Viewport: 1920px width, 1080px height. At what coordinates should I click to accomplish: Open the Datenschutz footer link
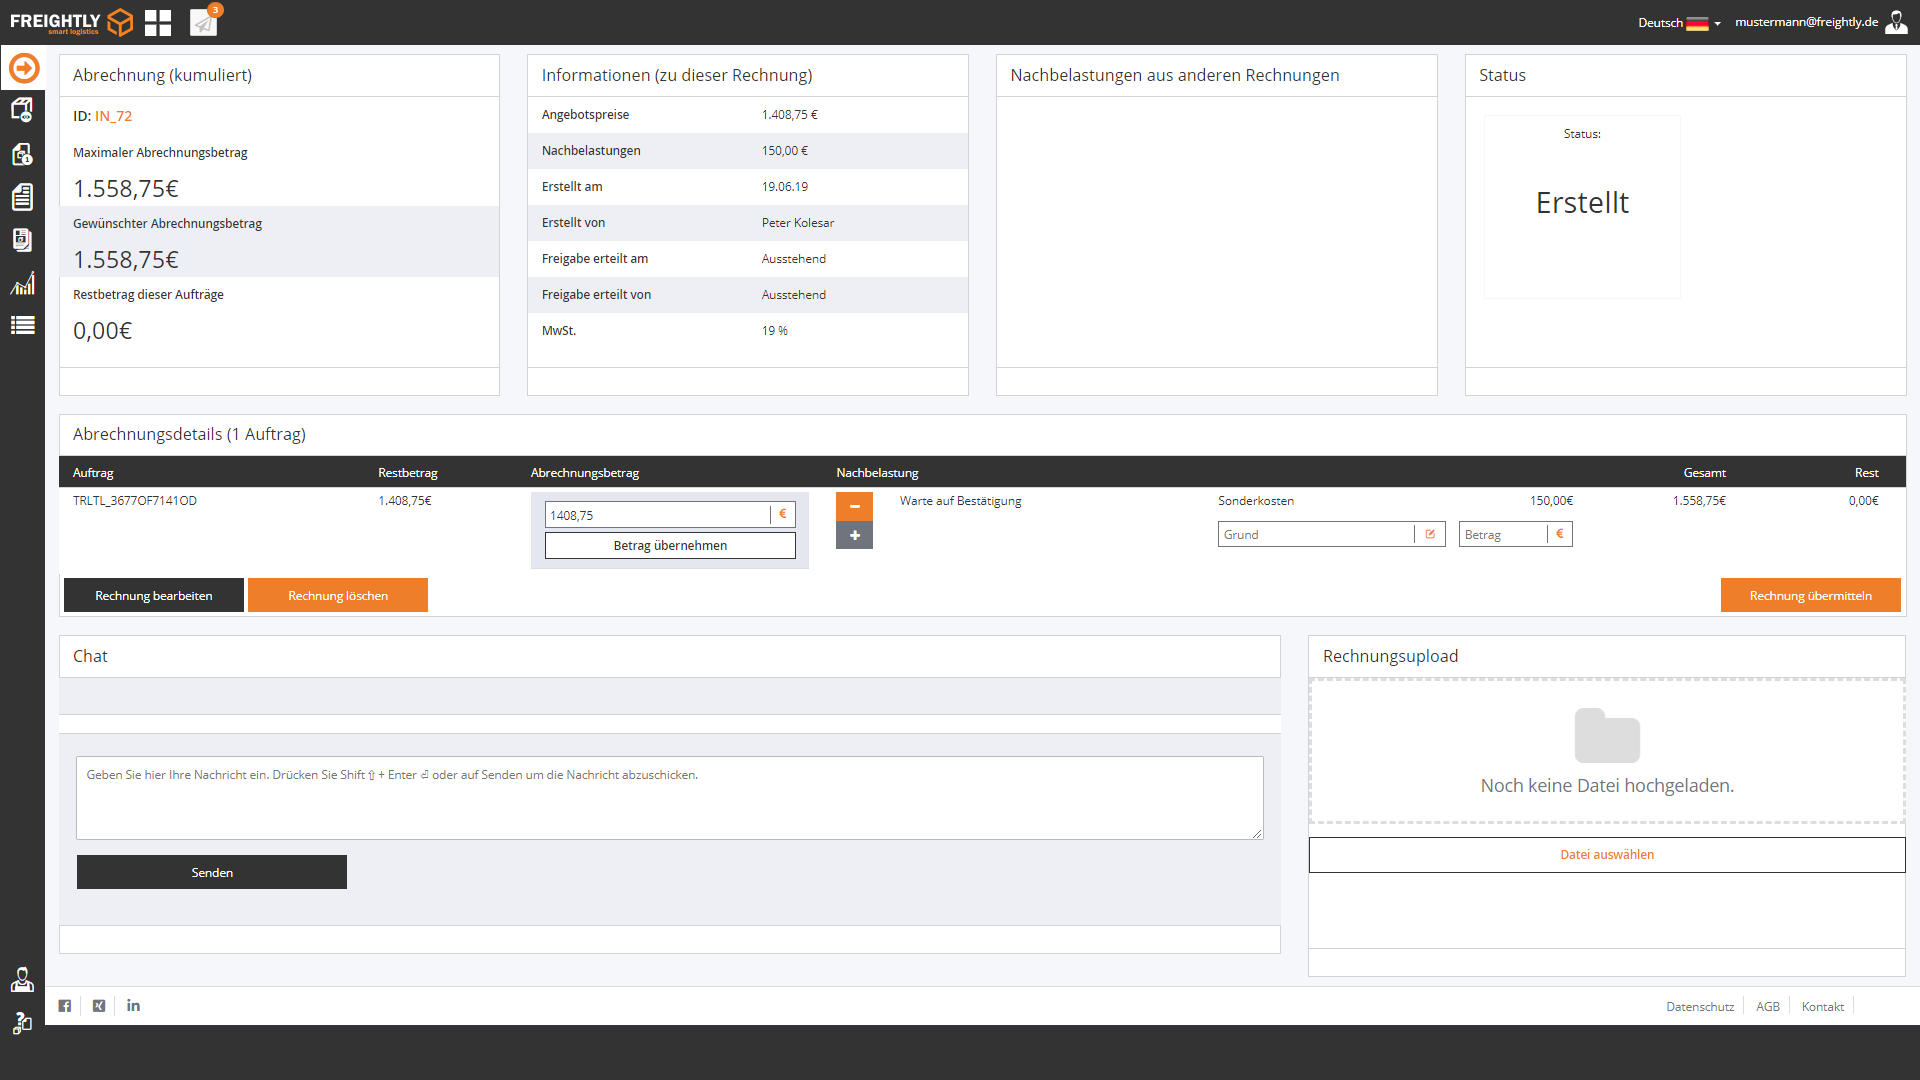point(1700,1007)
